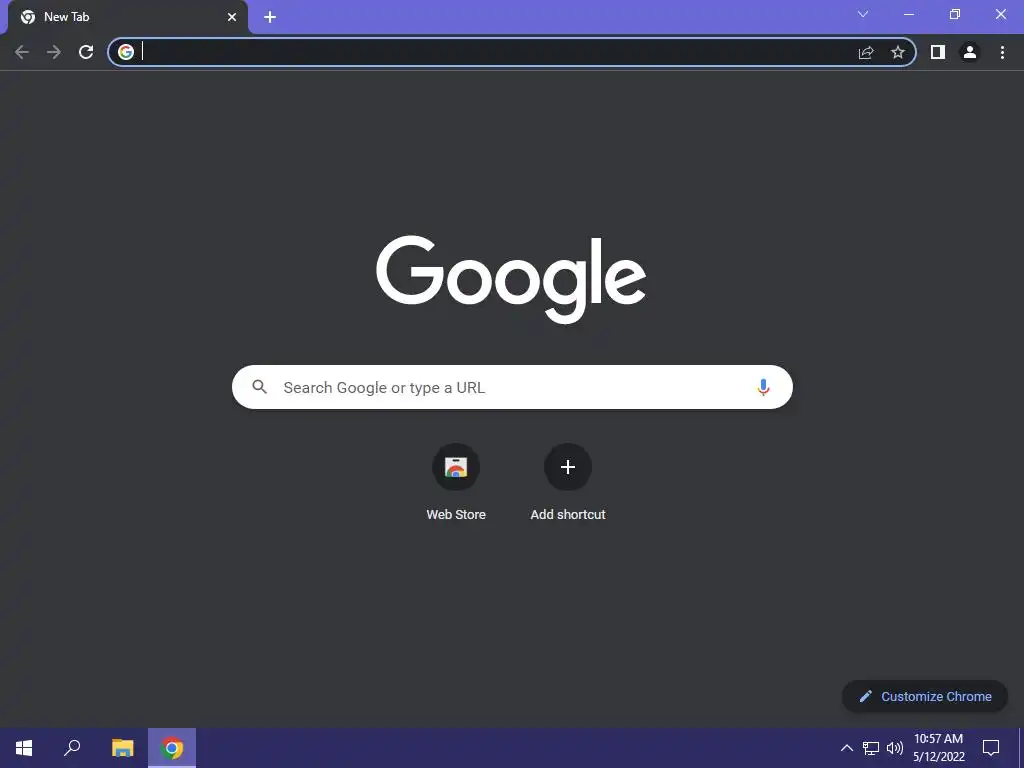Viewport: 1024px width, 768px height.
Task: Click the back navigation arrow
Action: tap(22, 52)
